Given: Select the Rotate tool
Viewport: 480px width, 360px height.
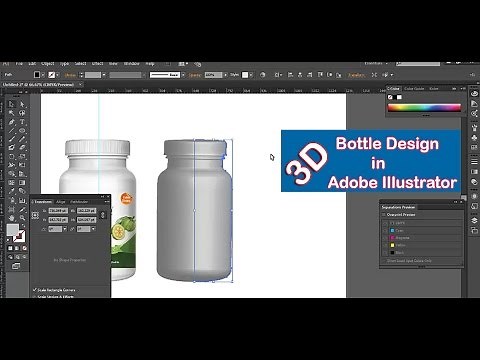Looking at the screenshot, I should (x=12, y=156).
